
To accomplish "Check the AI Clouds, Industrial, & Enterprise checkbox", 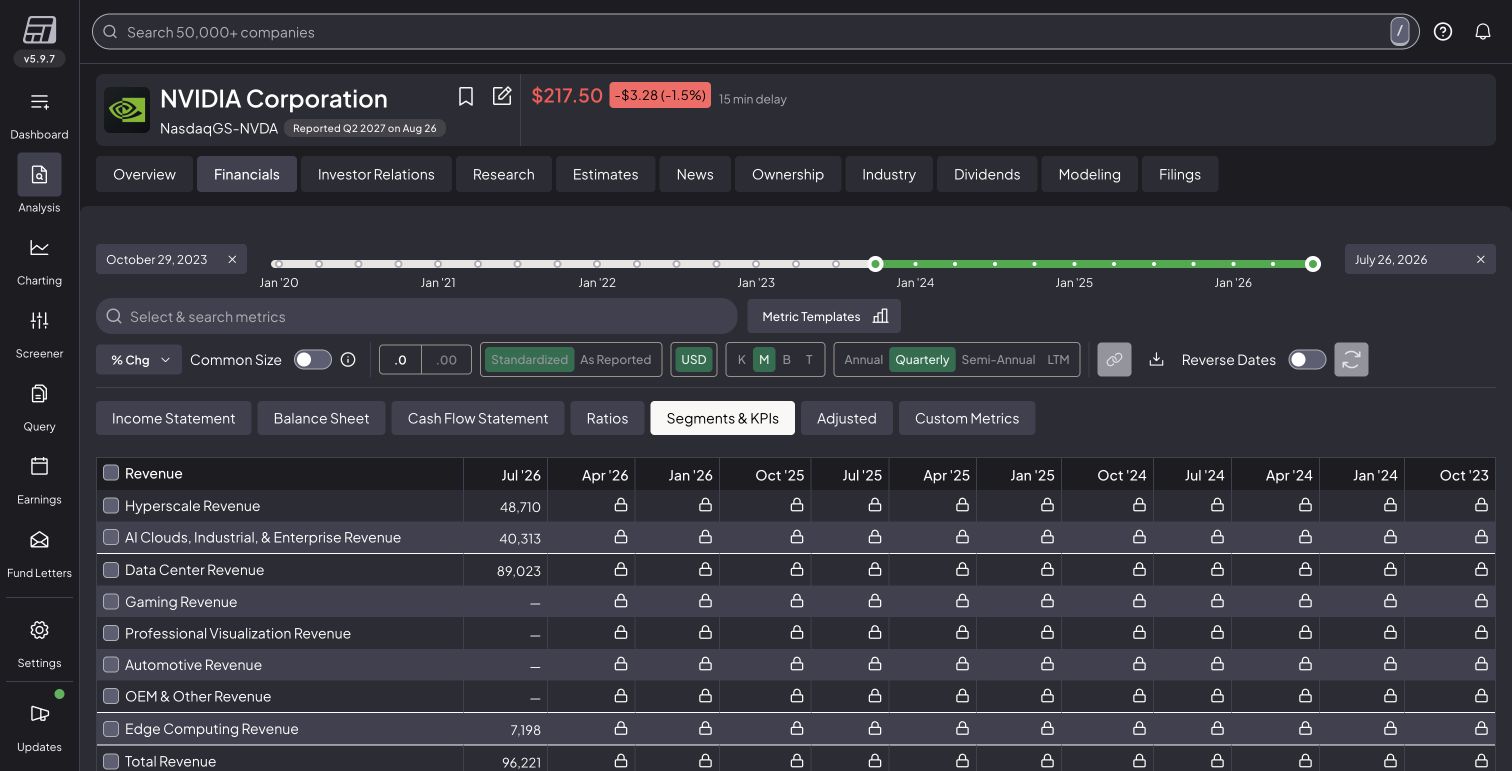I will (x=111, y=537).
